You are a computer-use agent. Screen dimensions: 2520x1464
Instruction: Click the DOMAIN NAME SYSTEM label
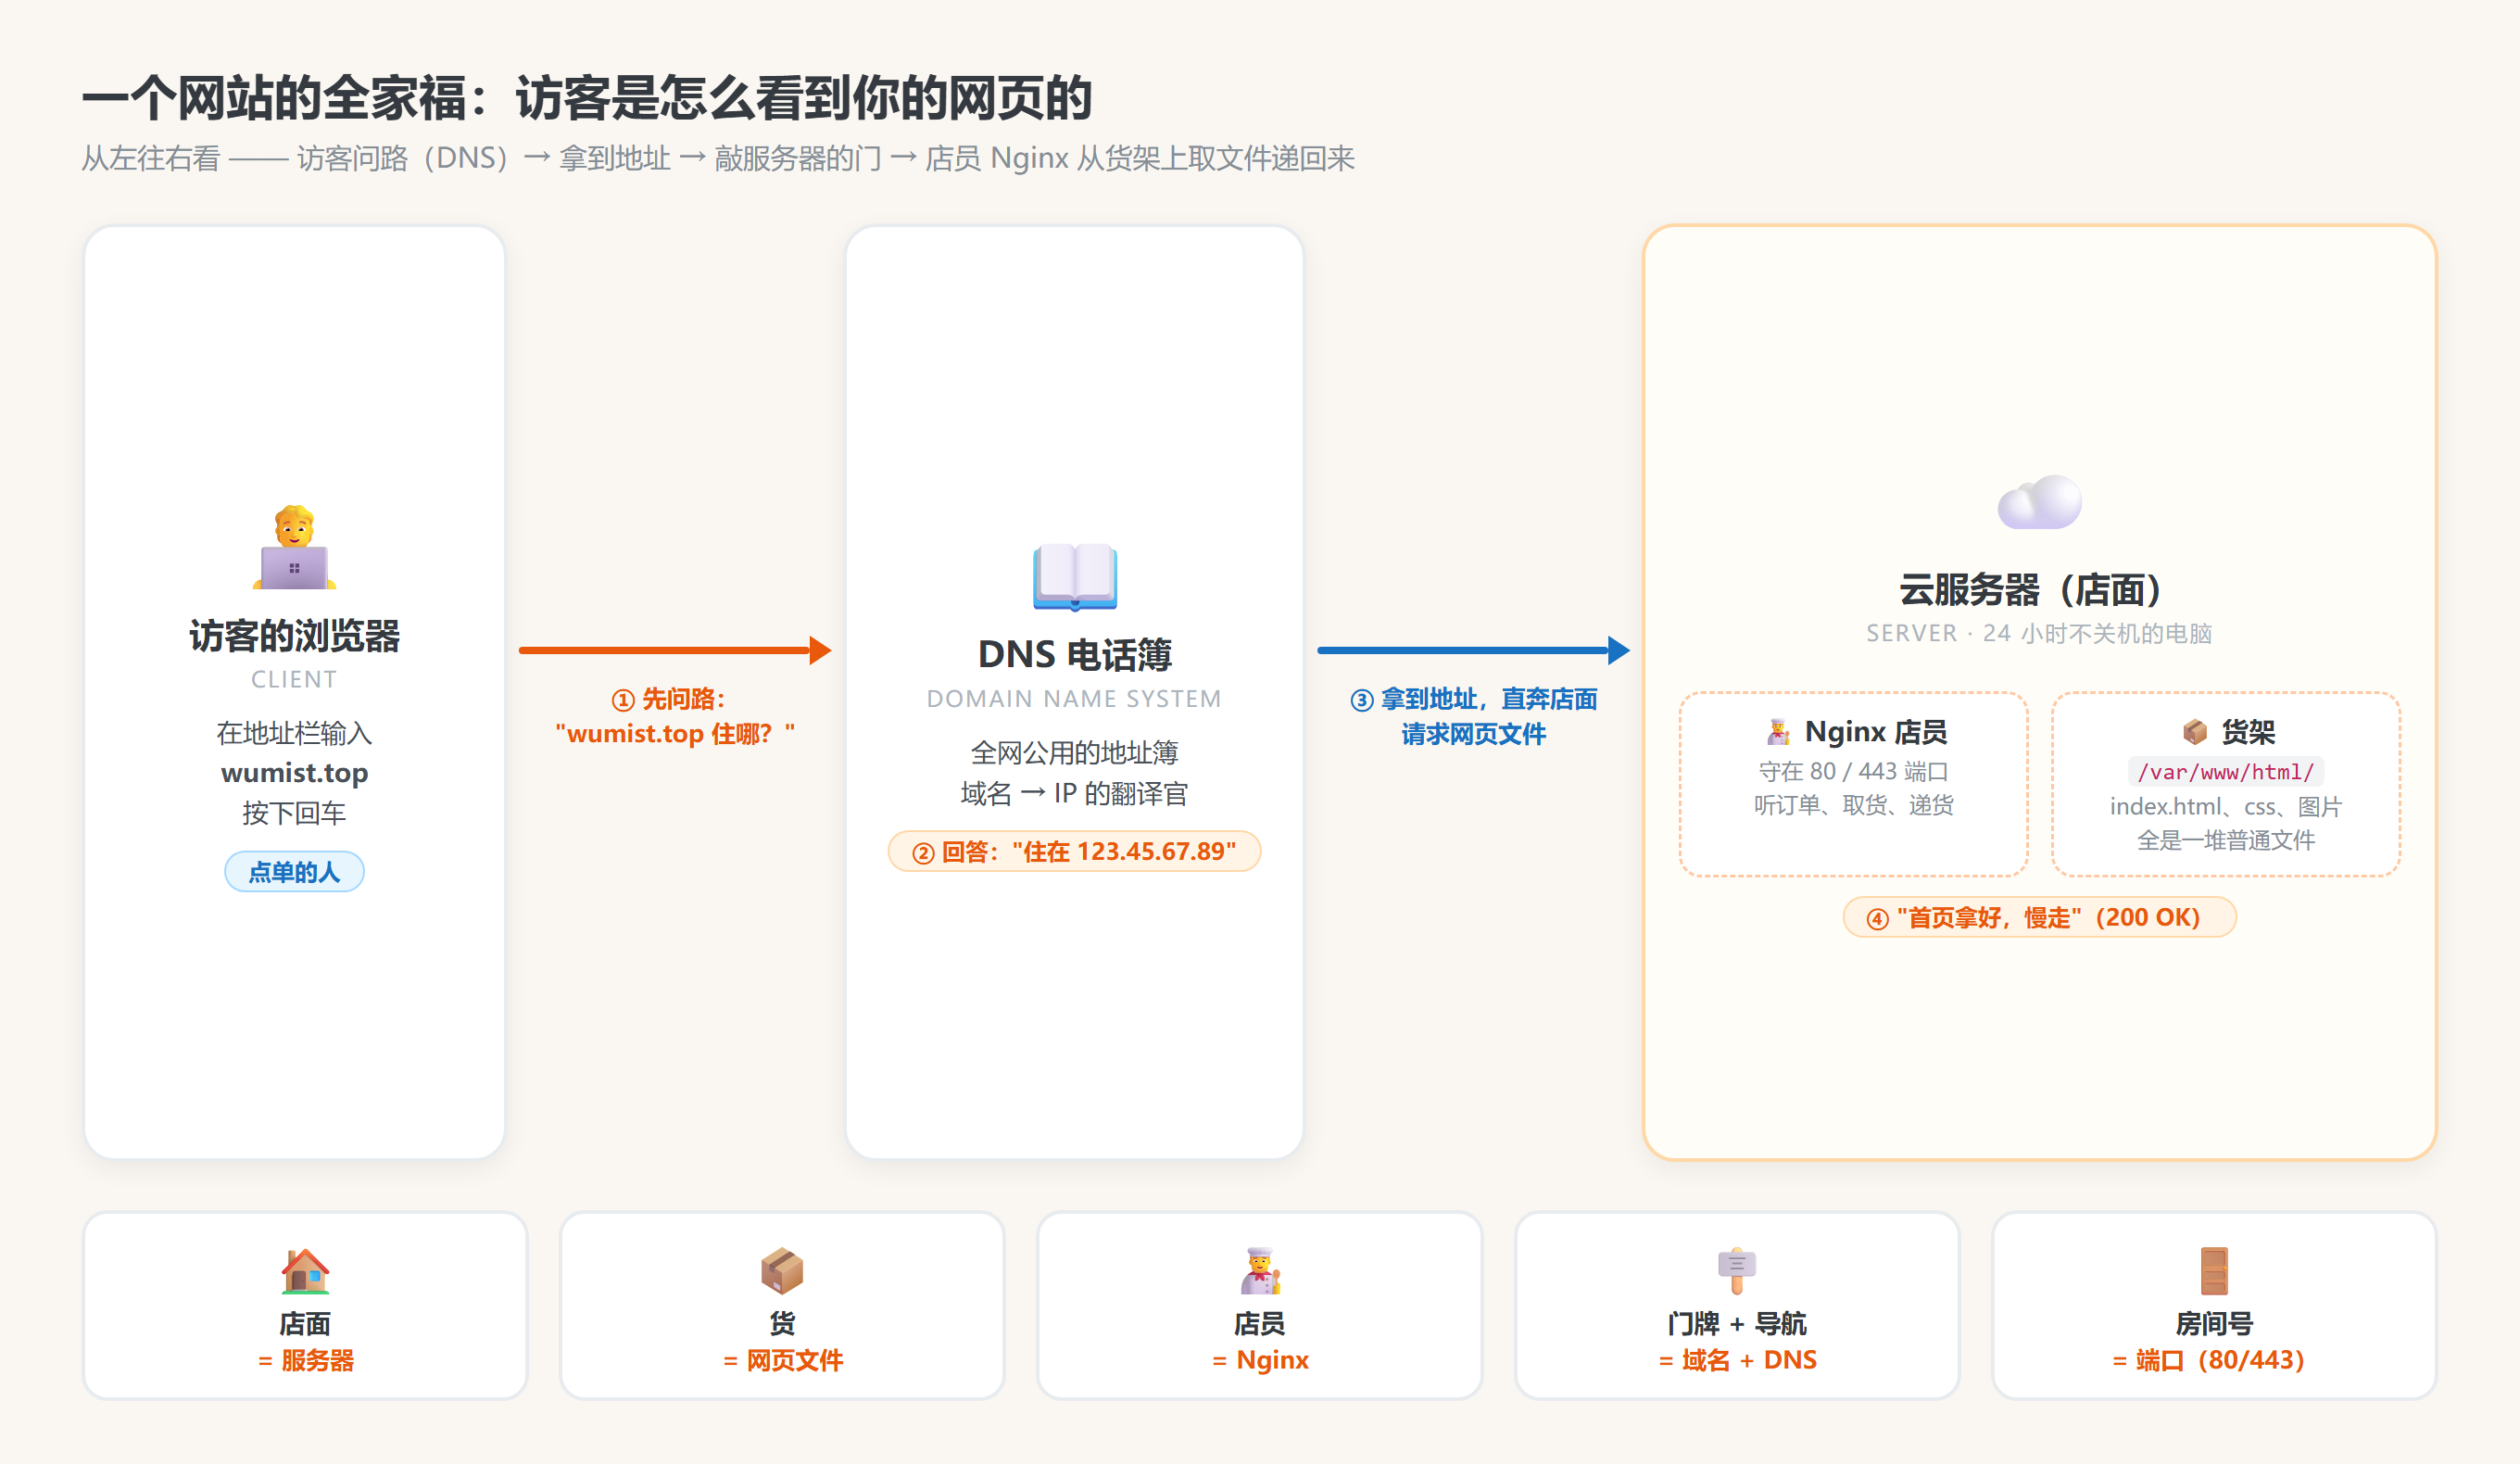[x=1075, y=699]
